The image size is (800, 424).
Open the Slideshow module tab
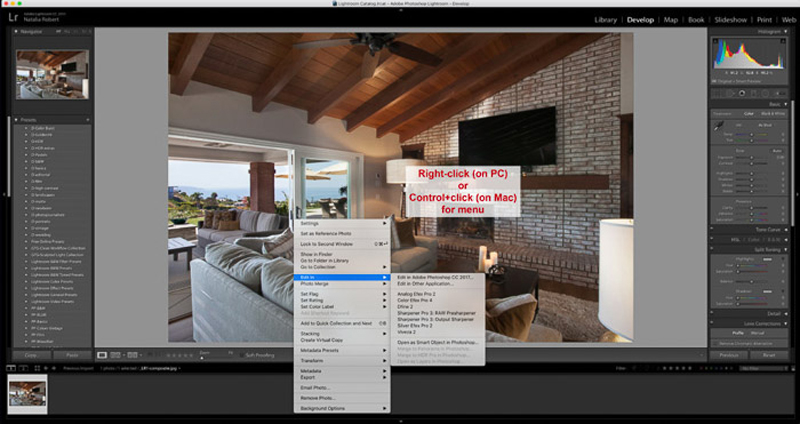(730, 19)
